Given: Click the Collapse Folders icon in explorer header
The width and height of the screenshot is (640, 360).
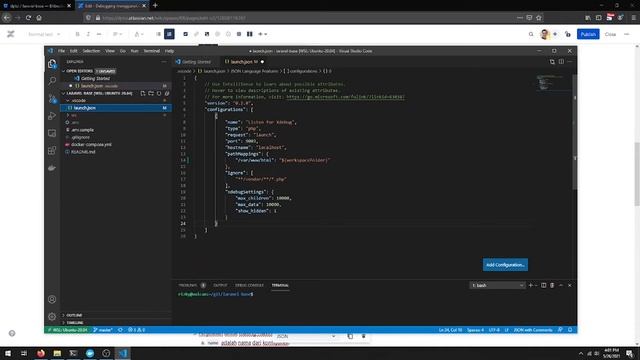Looking at the screenshot, I should pos(167,93).
